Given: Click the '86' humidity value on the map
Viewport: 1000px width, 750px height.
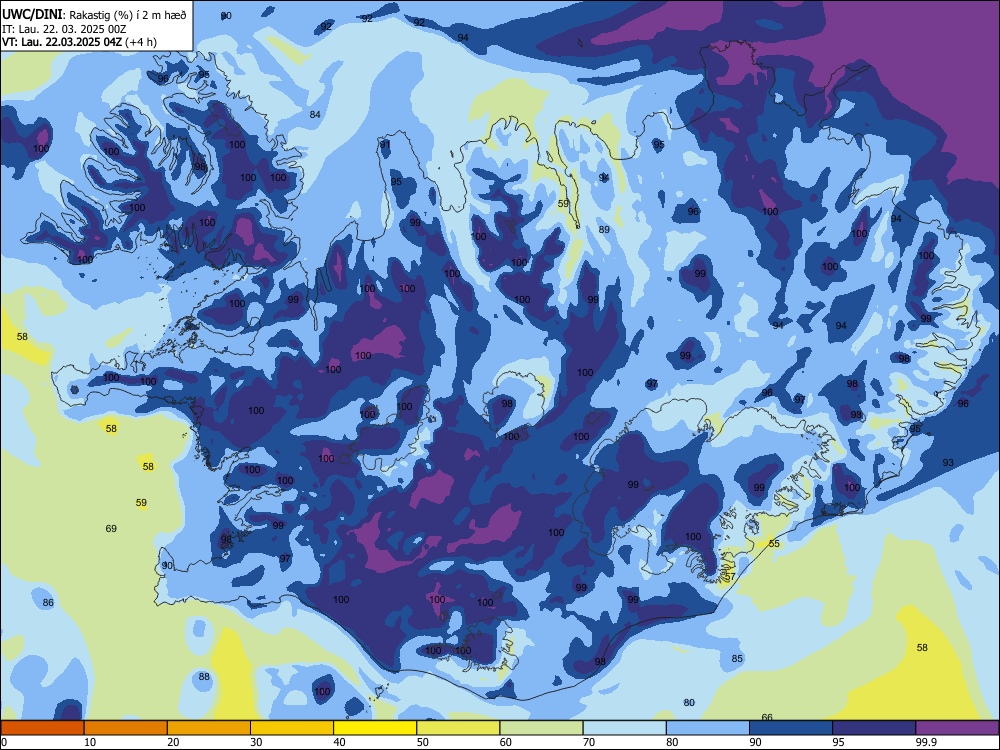Looking at the screenshot, I should [48, 603].
